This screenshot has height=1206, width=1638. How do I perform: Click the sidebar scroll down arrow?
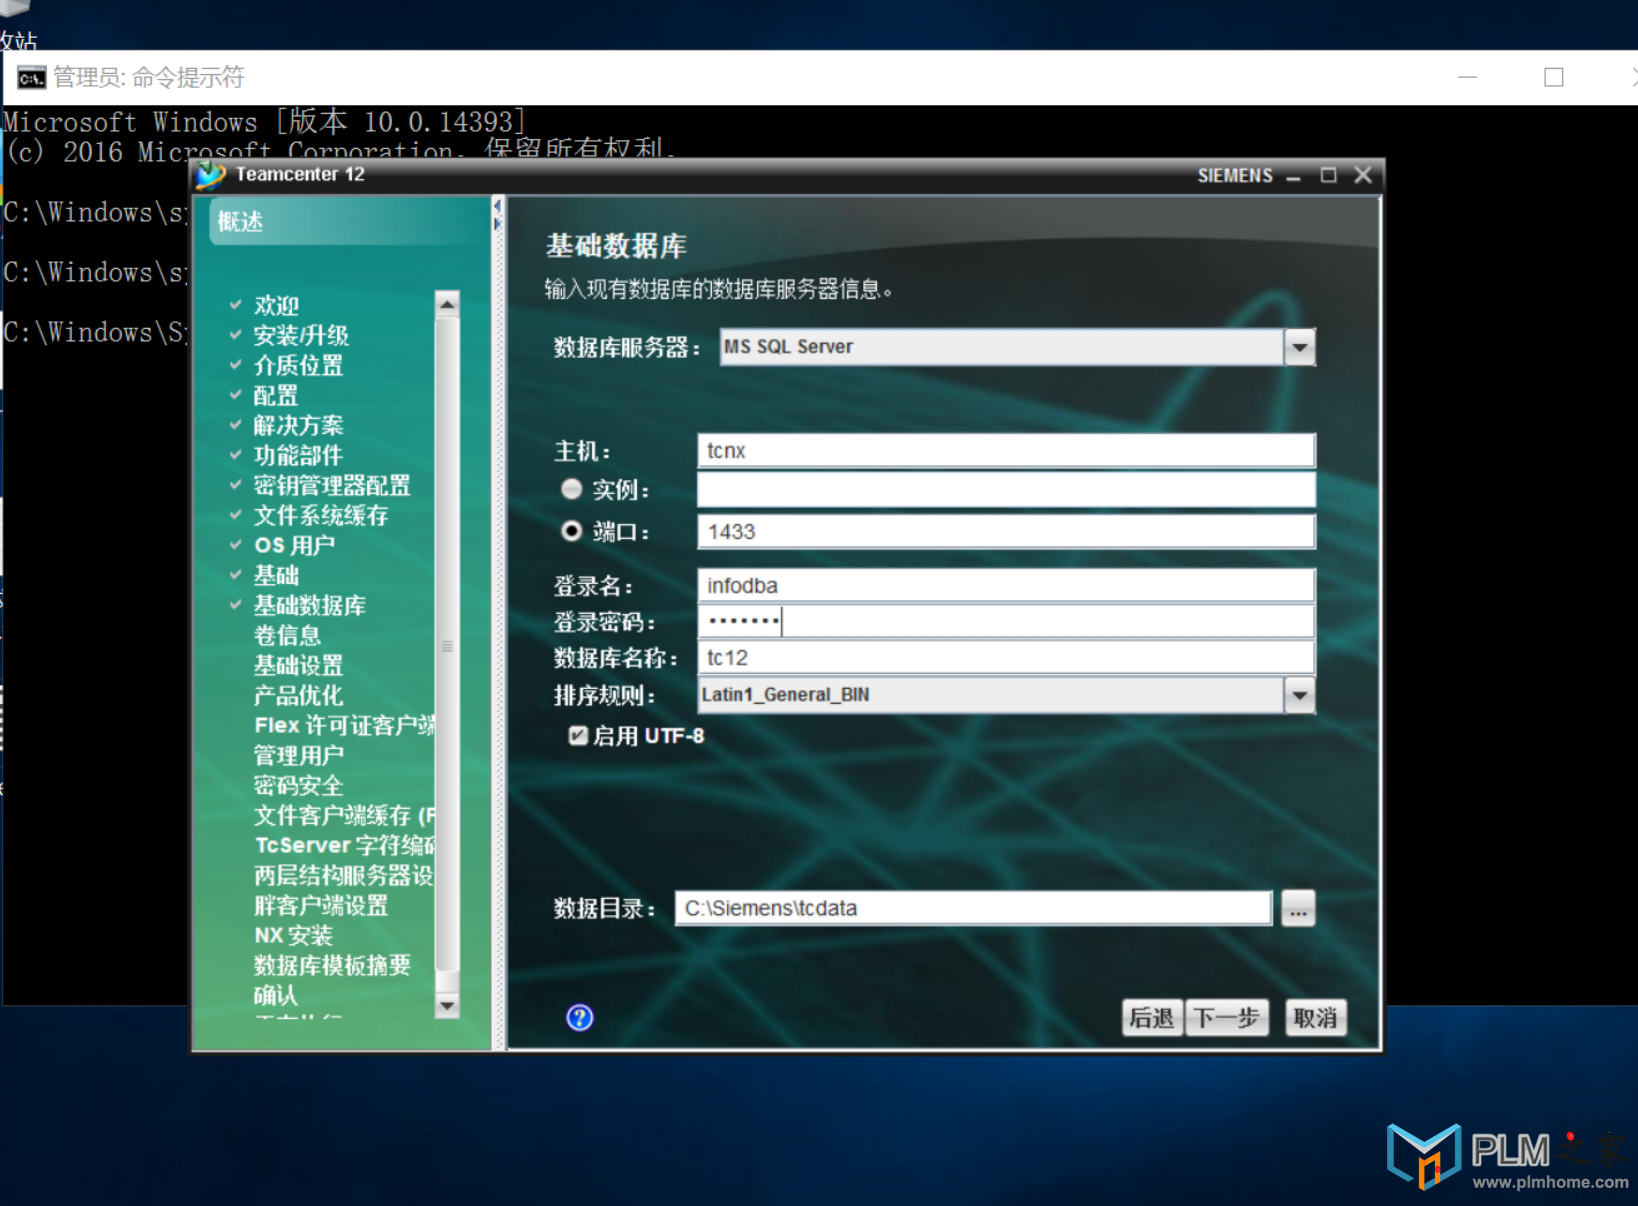coord(448,1005)
